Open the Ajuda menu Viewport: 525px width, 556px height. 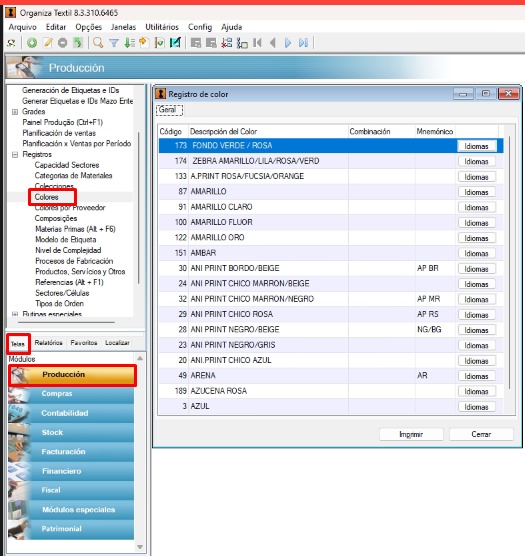231,27
